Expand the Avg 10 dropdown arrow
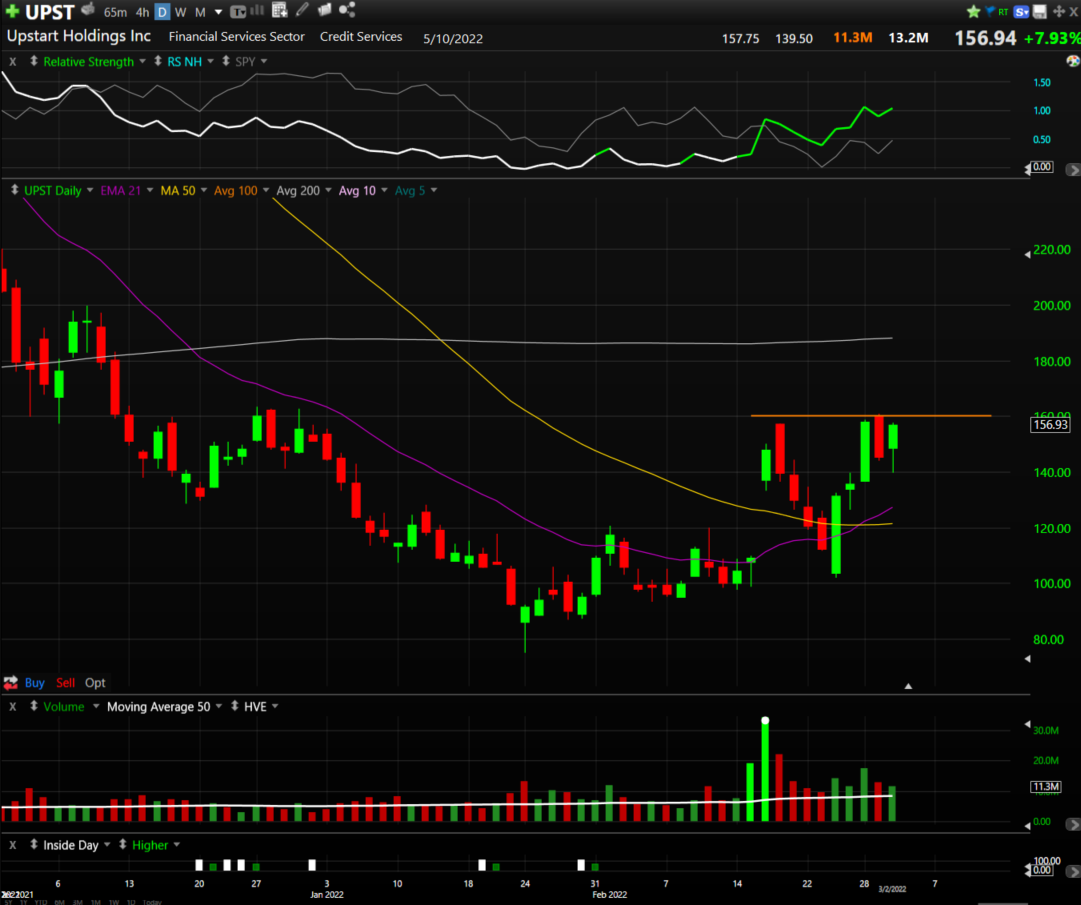This screenshot has height=905, width=1081. [384, 190]
